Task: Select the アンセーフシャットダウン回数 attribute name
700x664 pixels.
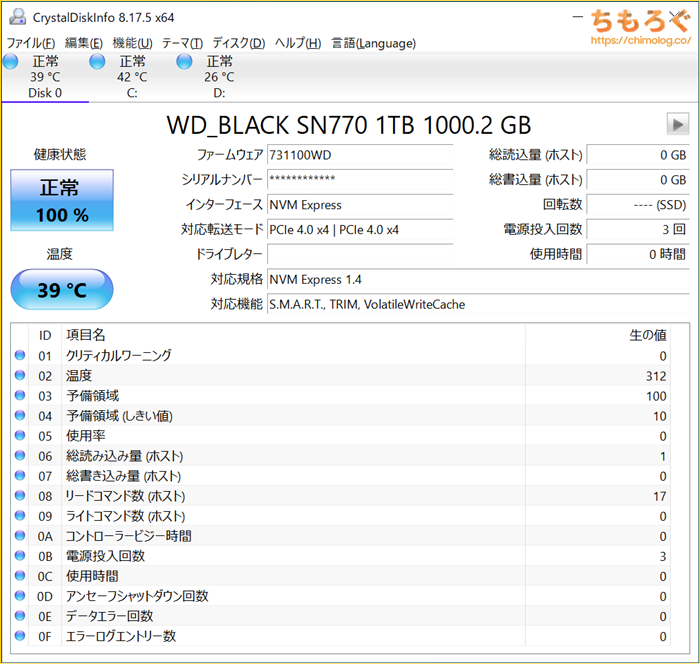Action: click(x=138, y=596)
